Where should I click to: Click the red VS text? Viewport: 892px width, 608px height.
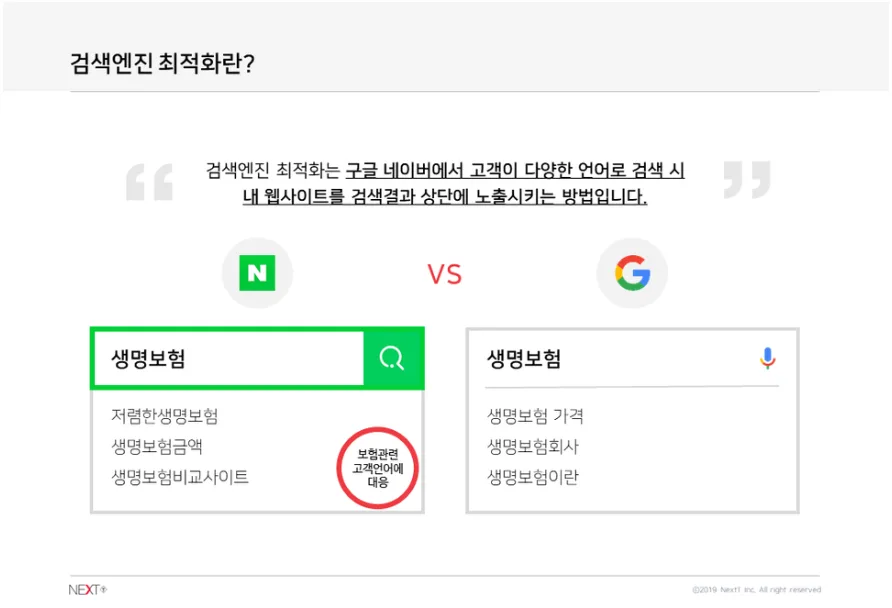[x=445, y=275]
